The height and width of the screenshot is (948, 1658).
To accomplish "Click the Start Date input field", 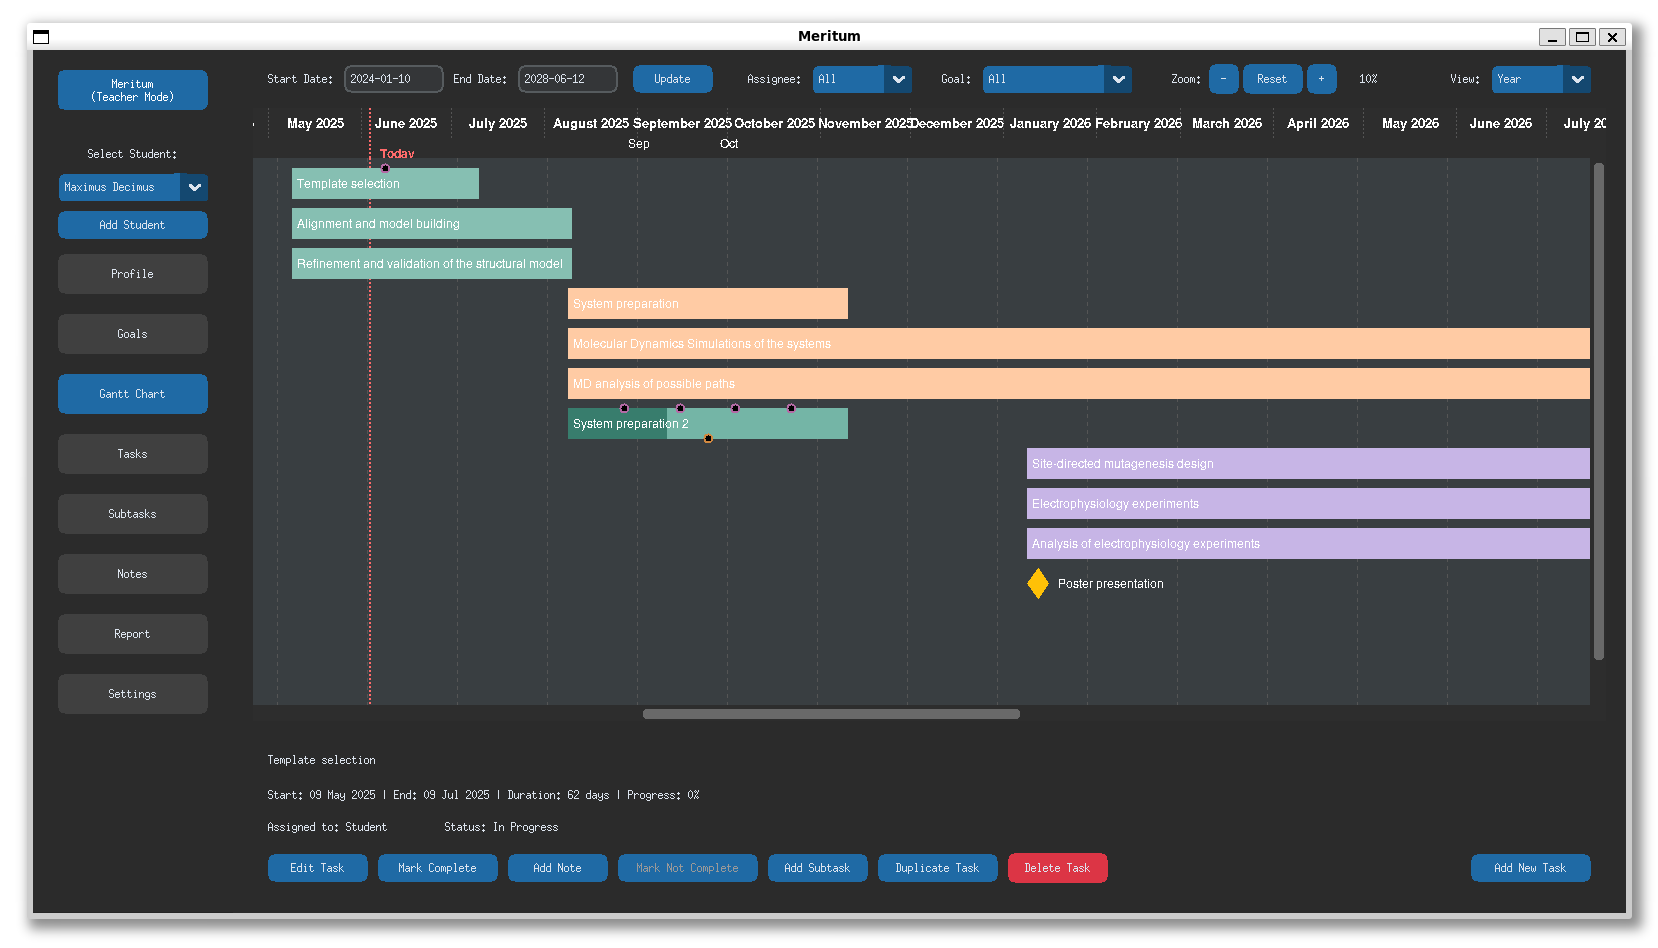I will pyautogui.click(x=394, y=79).
